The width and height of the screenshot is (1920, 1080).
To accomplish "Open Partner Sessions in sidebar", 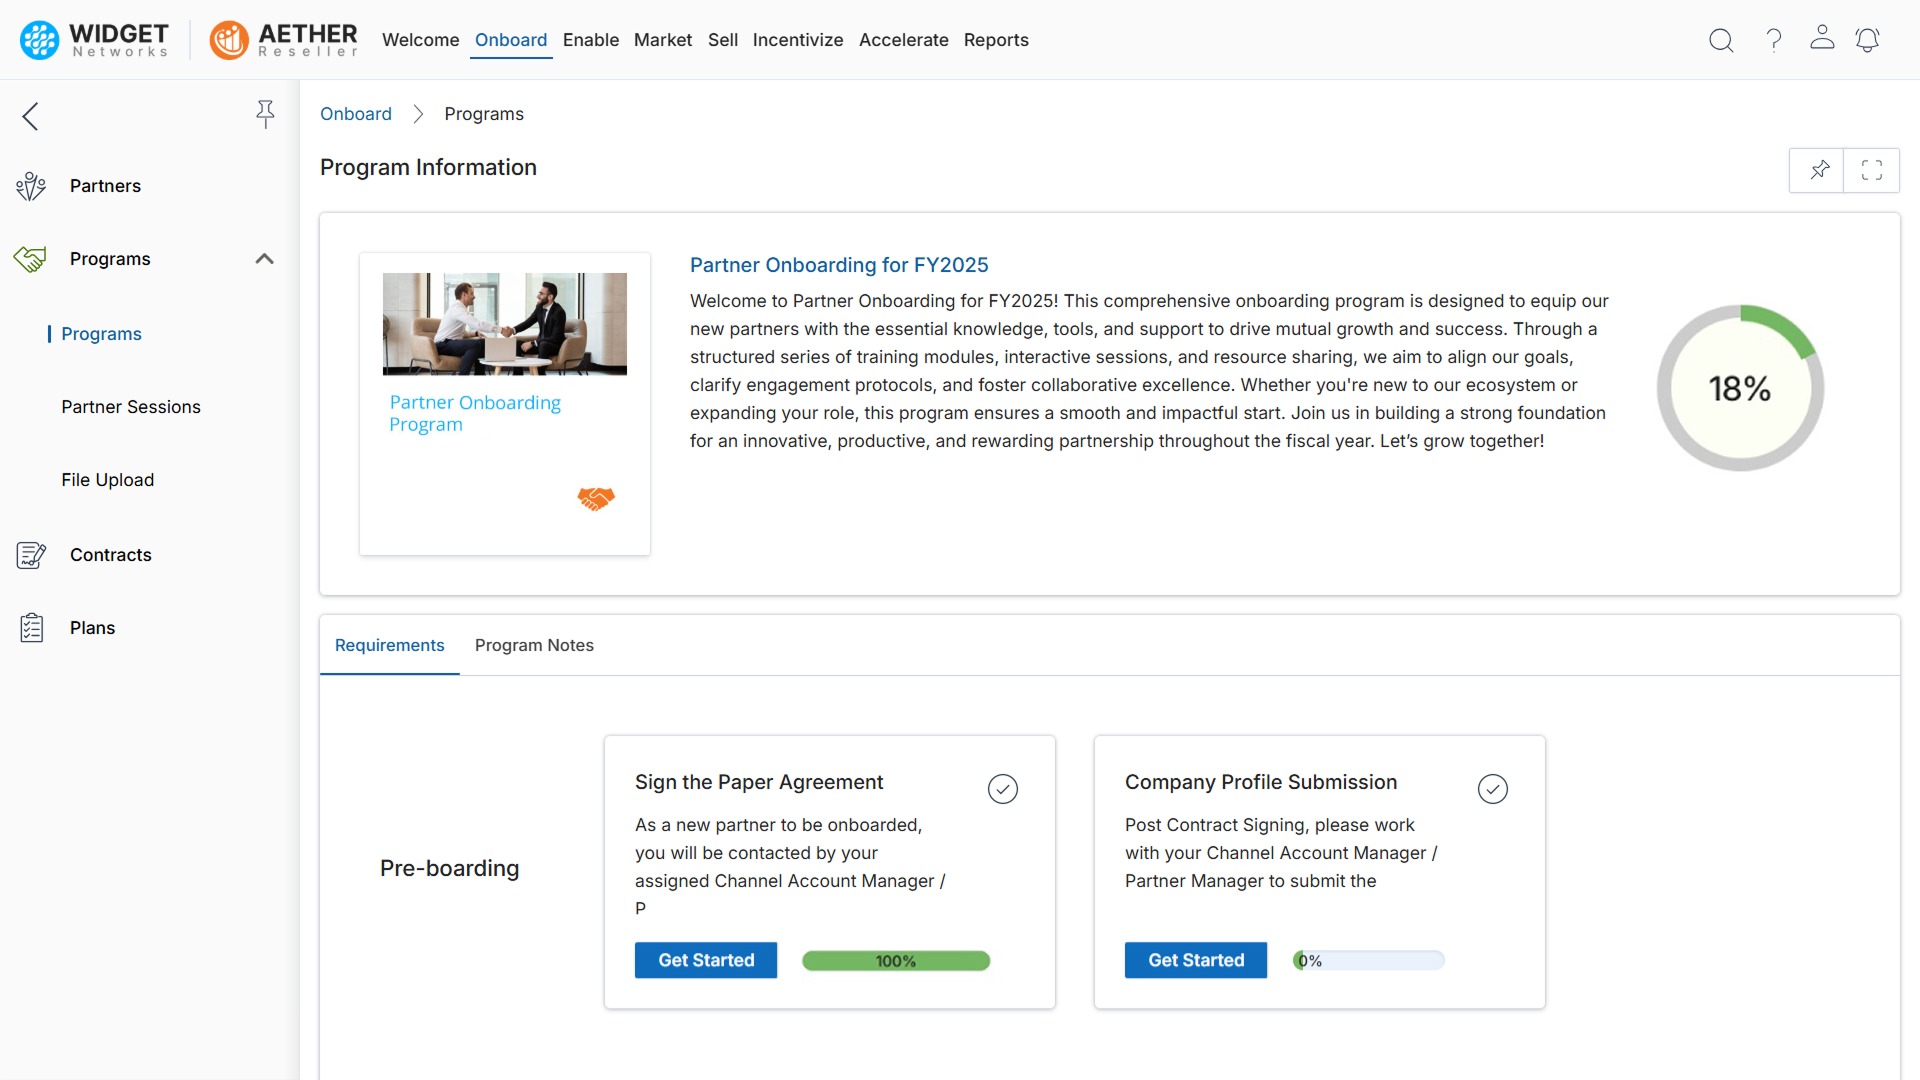I will coord(131,407).
